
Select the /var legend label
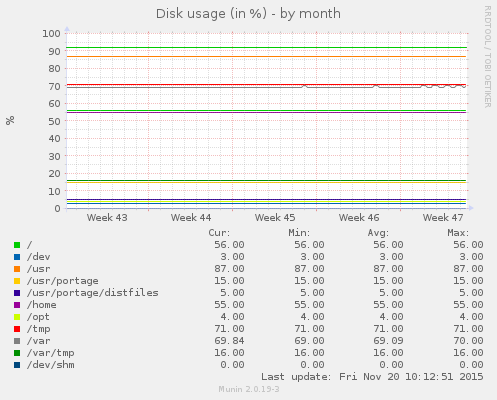[x=39, y=341]
